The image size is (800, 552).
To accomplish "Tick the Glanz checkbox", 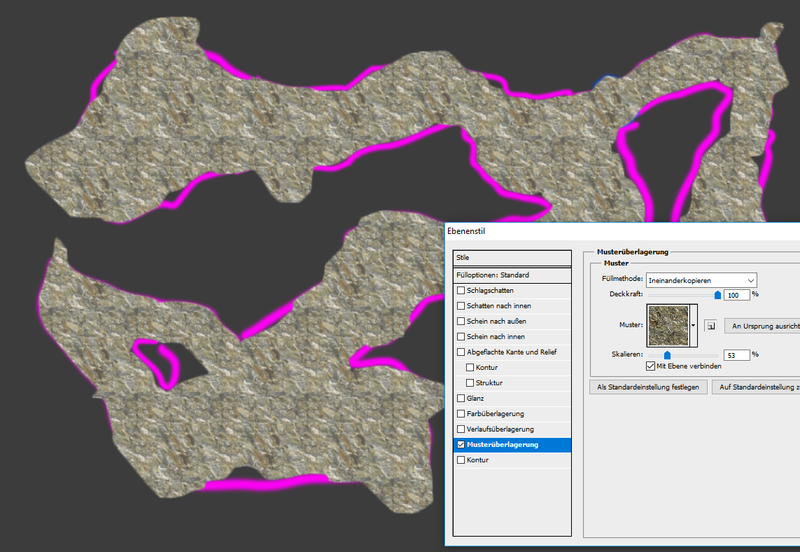I will point(461,398).
